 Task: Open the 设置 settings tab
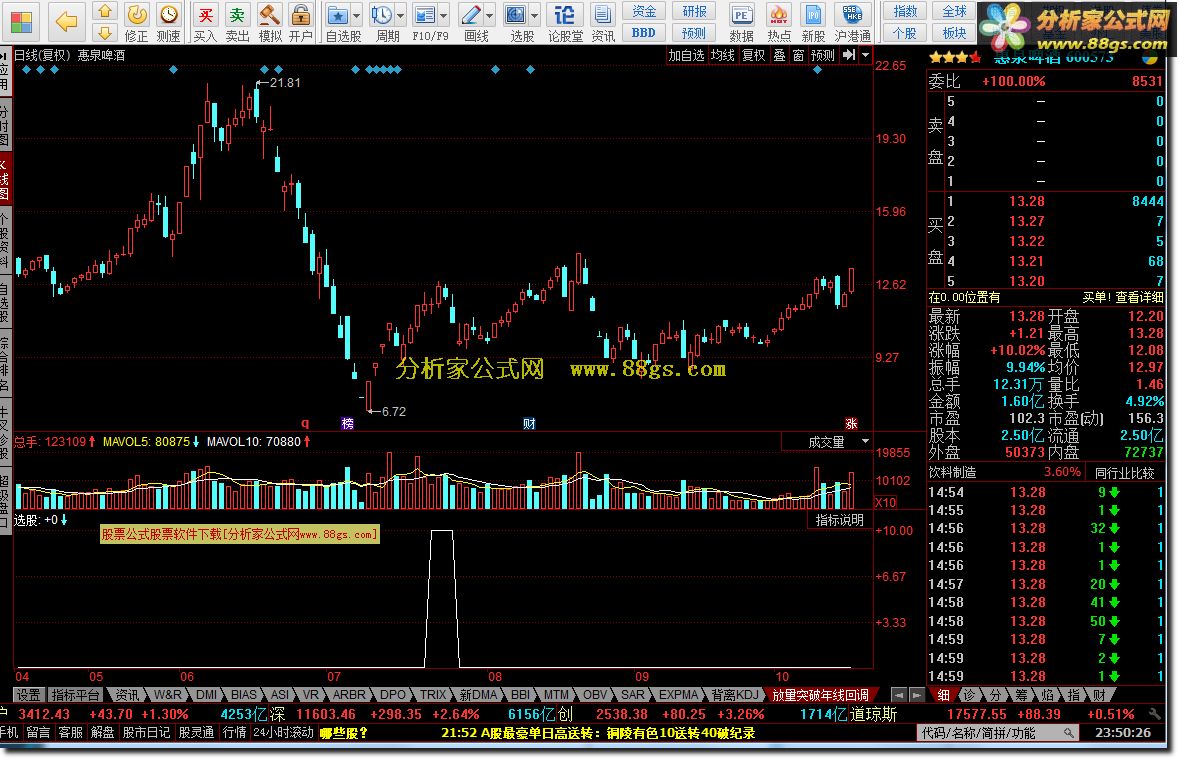(29, 695)
